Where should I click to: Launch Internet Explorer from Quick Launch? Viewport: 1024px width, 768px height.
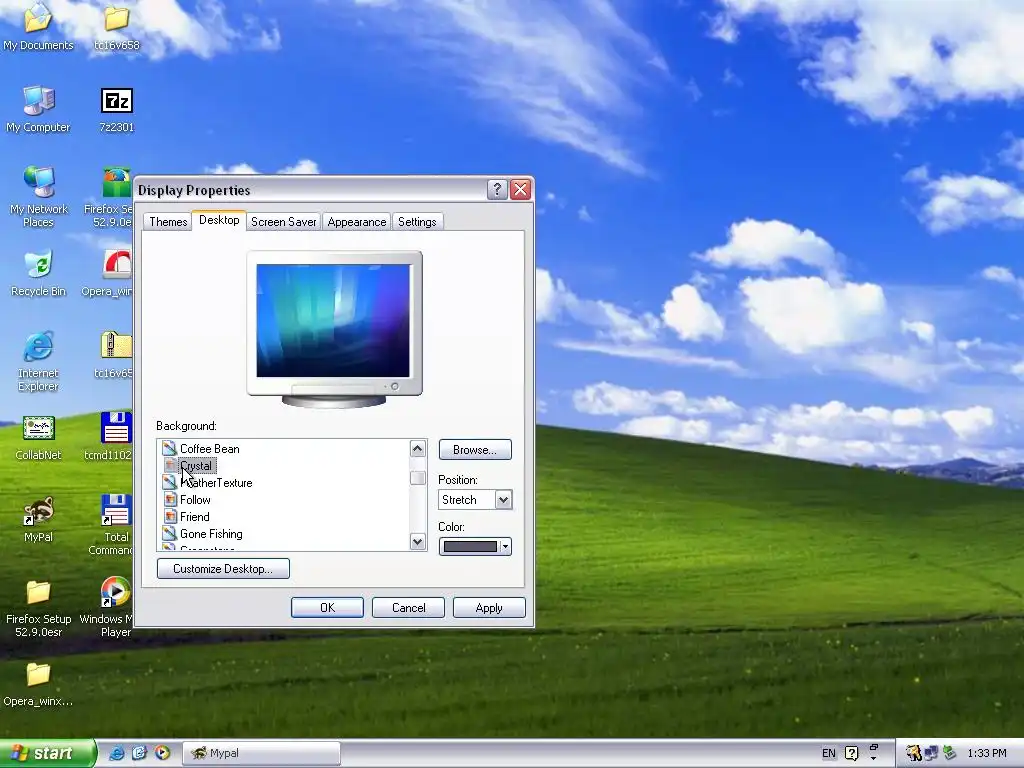coord(117,753)
